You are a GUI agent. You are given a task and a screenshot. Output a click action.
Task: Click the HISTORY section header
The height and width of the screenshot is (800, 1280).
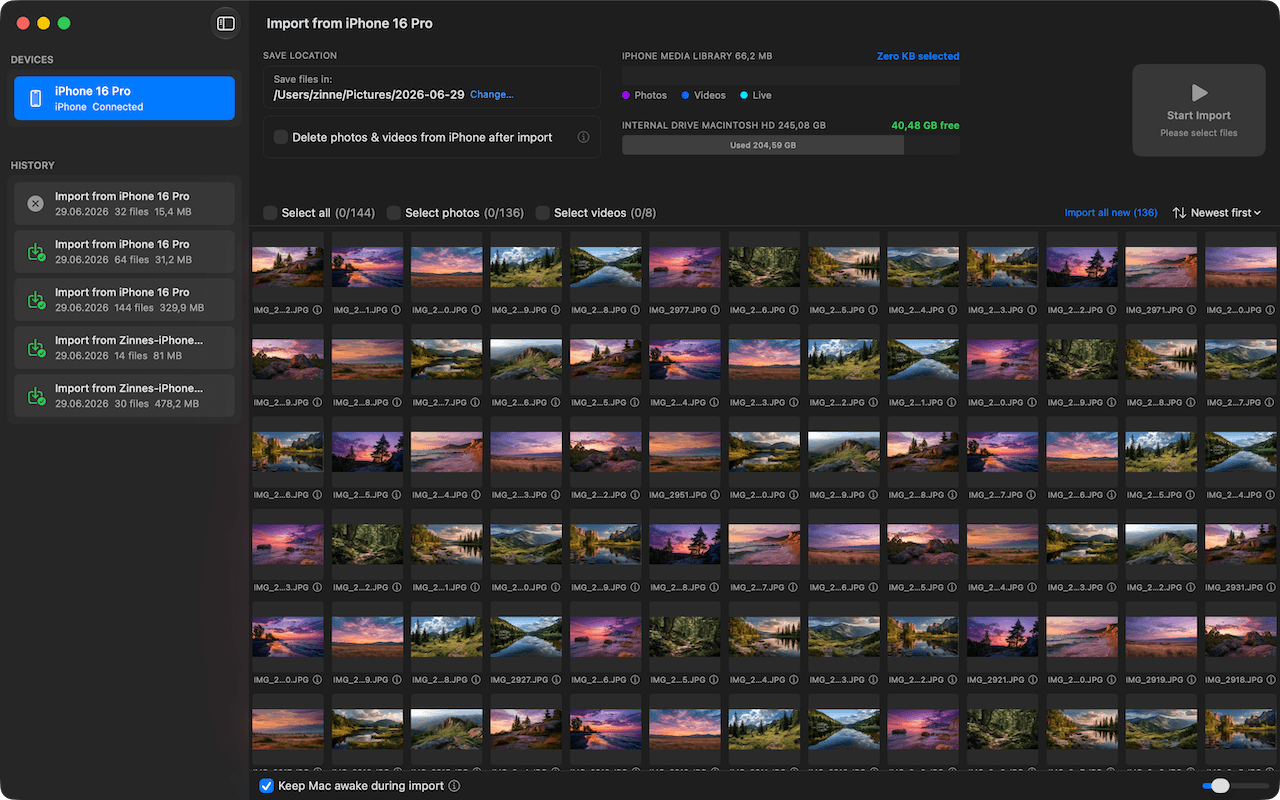[x=33, y=165]
